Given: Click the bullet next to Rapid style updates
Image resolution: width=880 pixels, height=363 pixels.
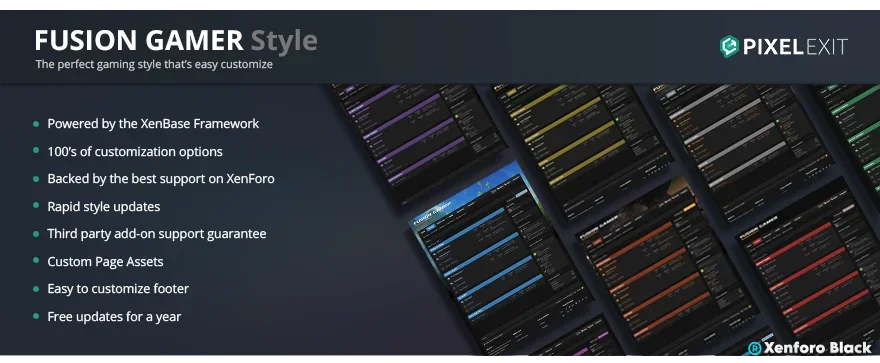Looking at the screenshot, I should 36,206.
